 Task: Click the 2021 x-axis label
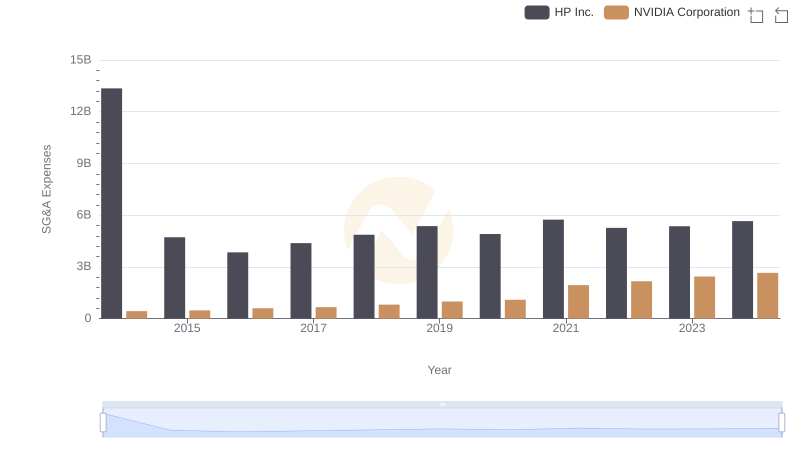(x=566, y=328)
